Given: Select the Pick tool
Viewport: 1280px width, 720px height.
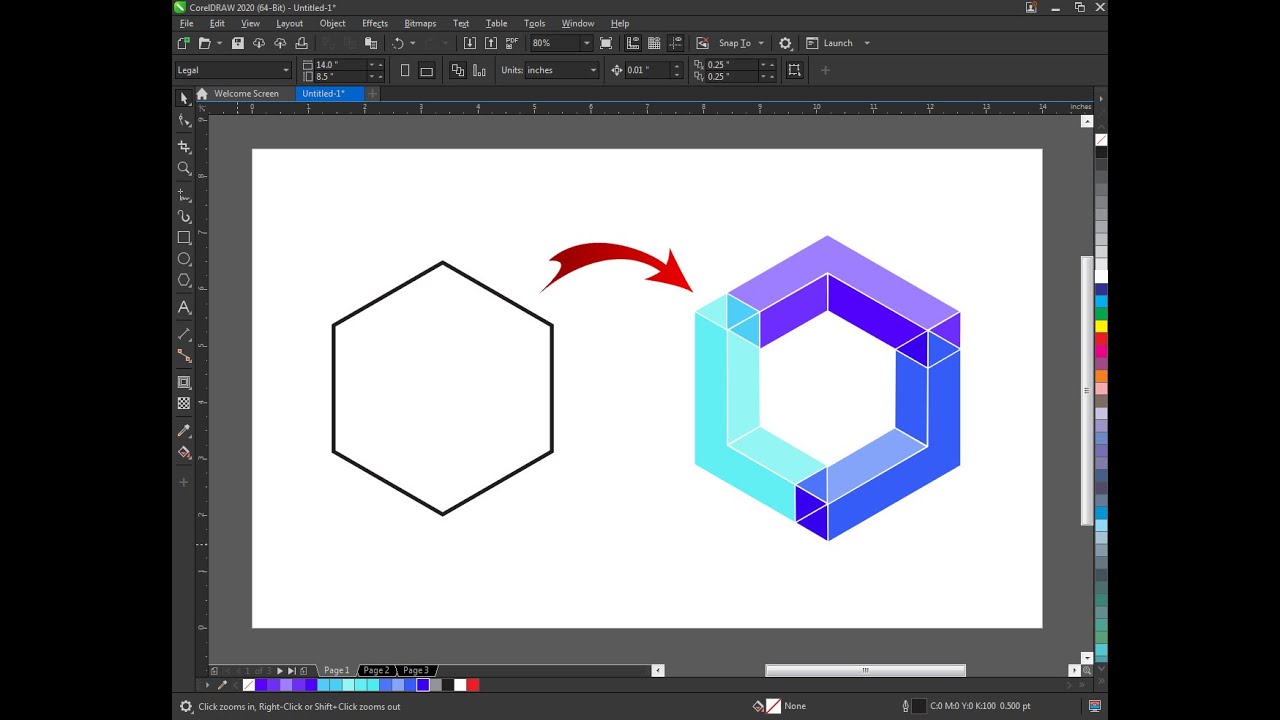Looking at the screenshot, I should coord(184,98).
